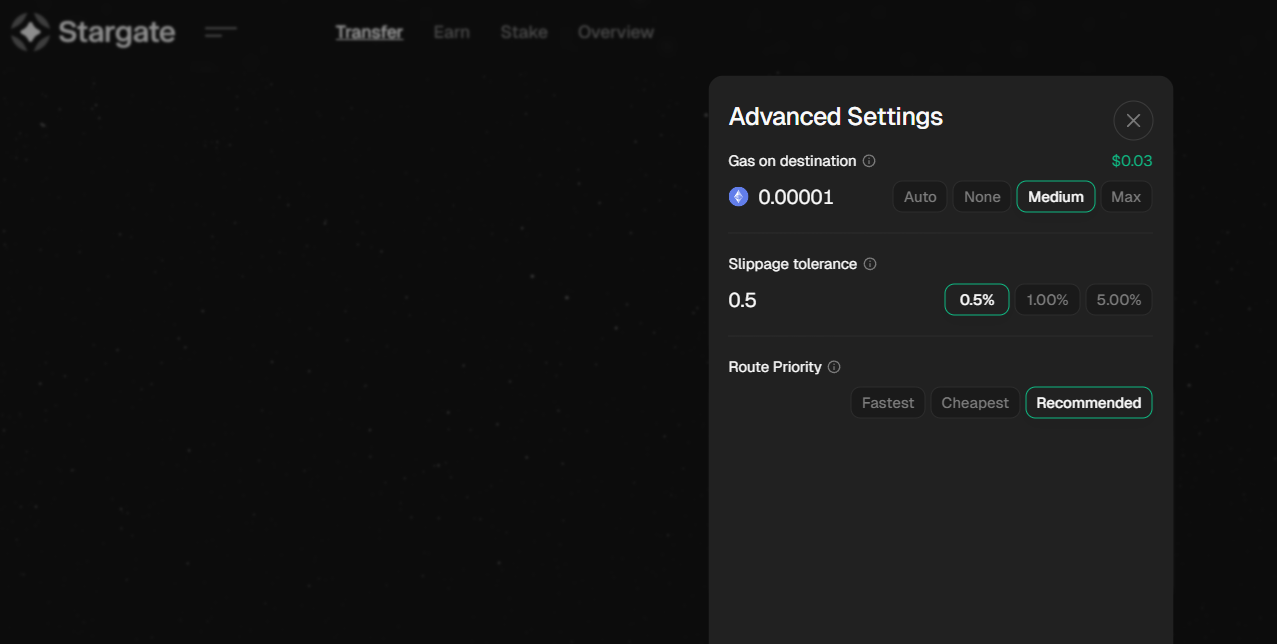Viewport: 1277px width, 644px height.
Task: Choose Cheapest route priority
Action: (974, 403)
